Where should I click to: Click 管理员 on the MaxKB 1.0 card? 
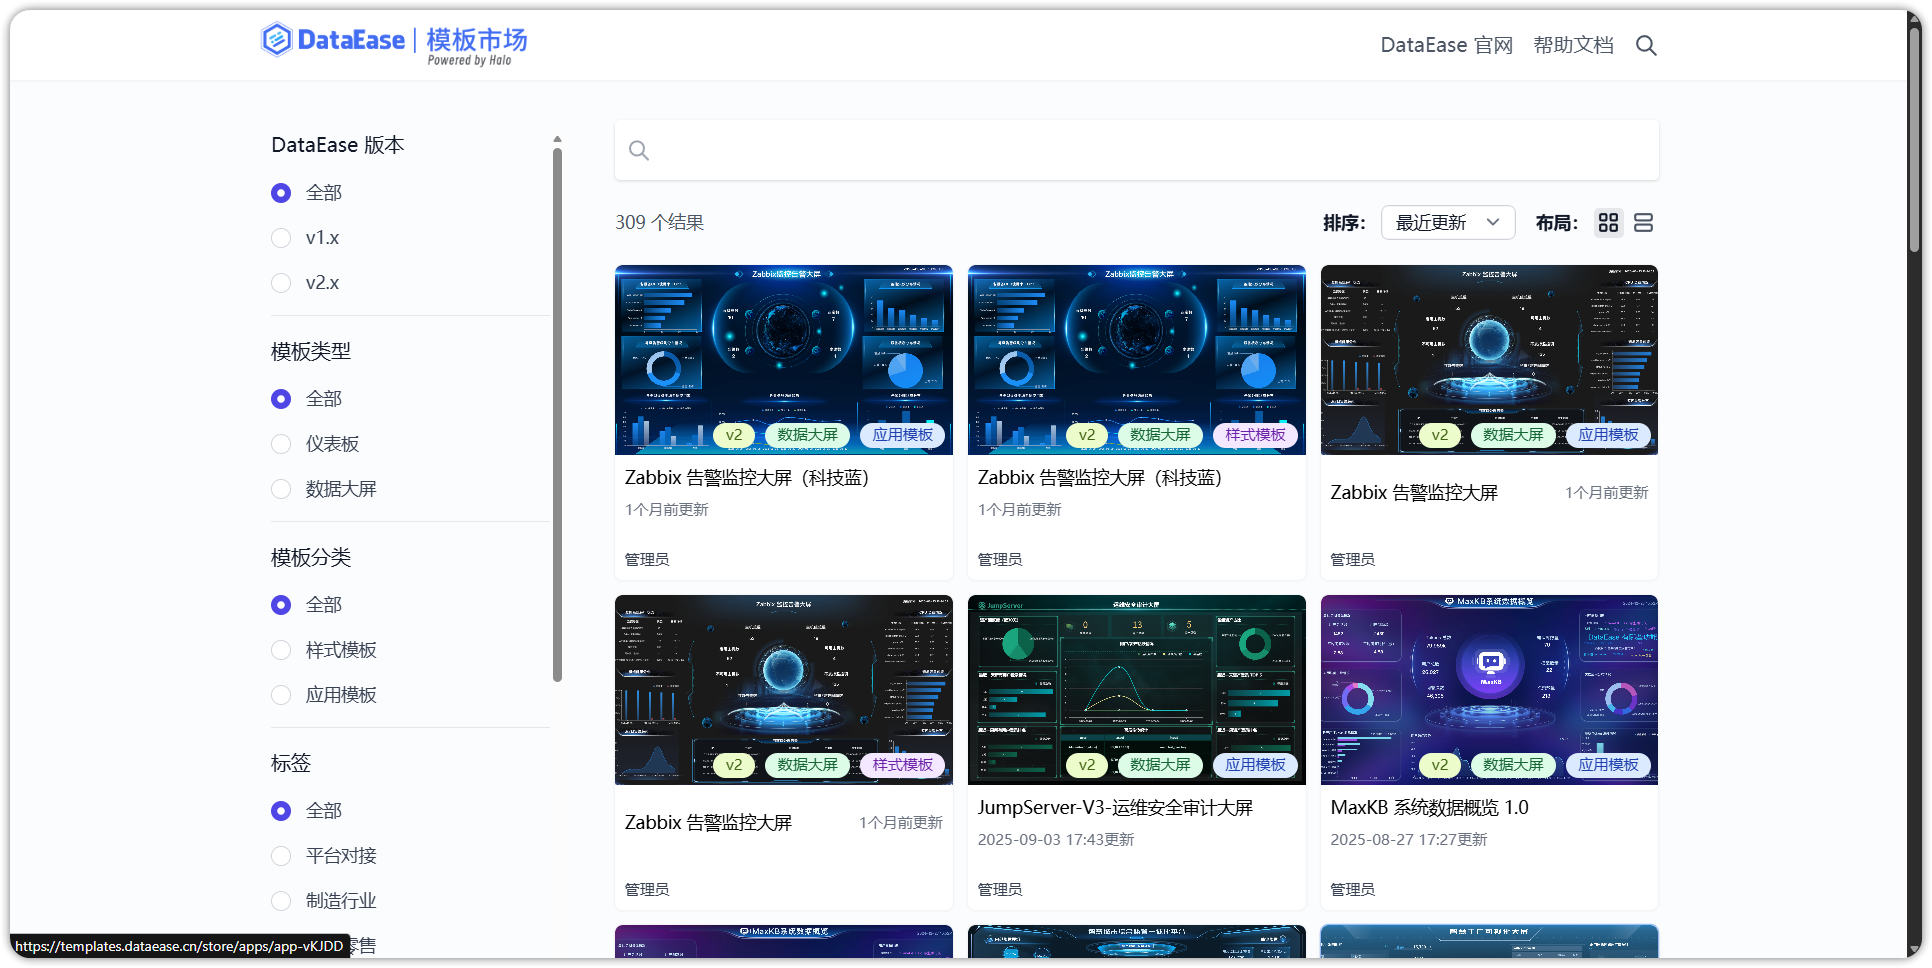tap(1353, 889)
